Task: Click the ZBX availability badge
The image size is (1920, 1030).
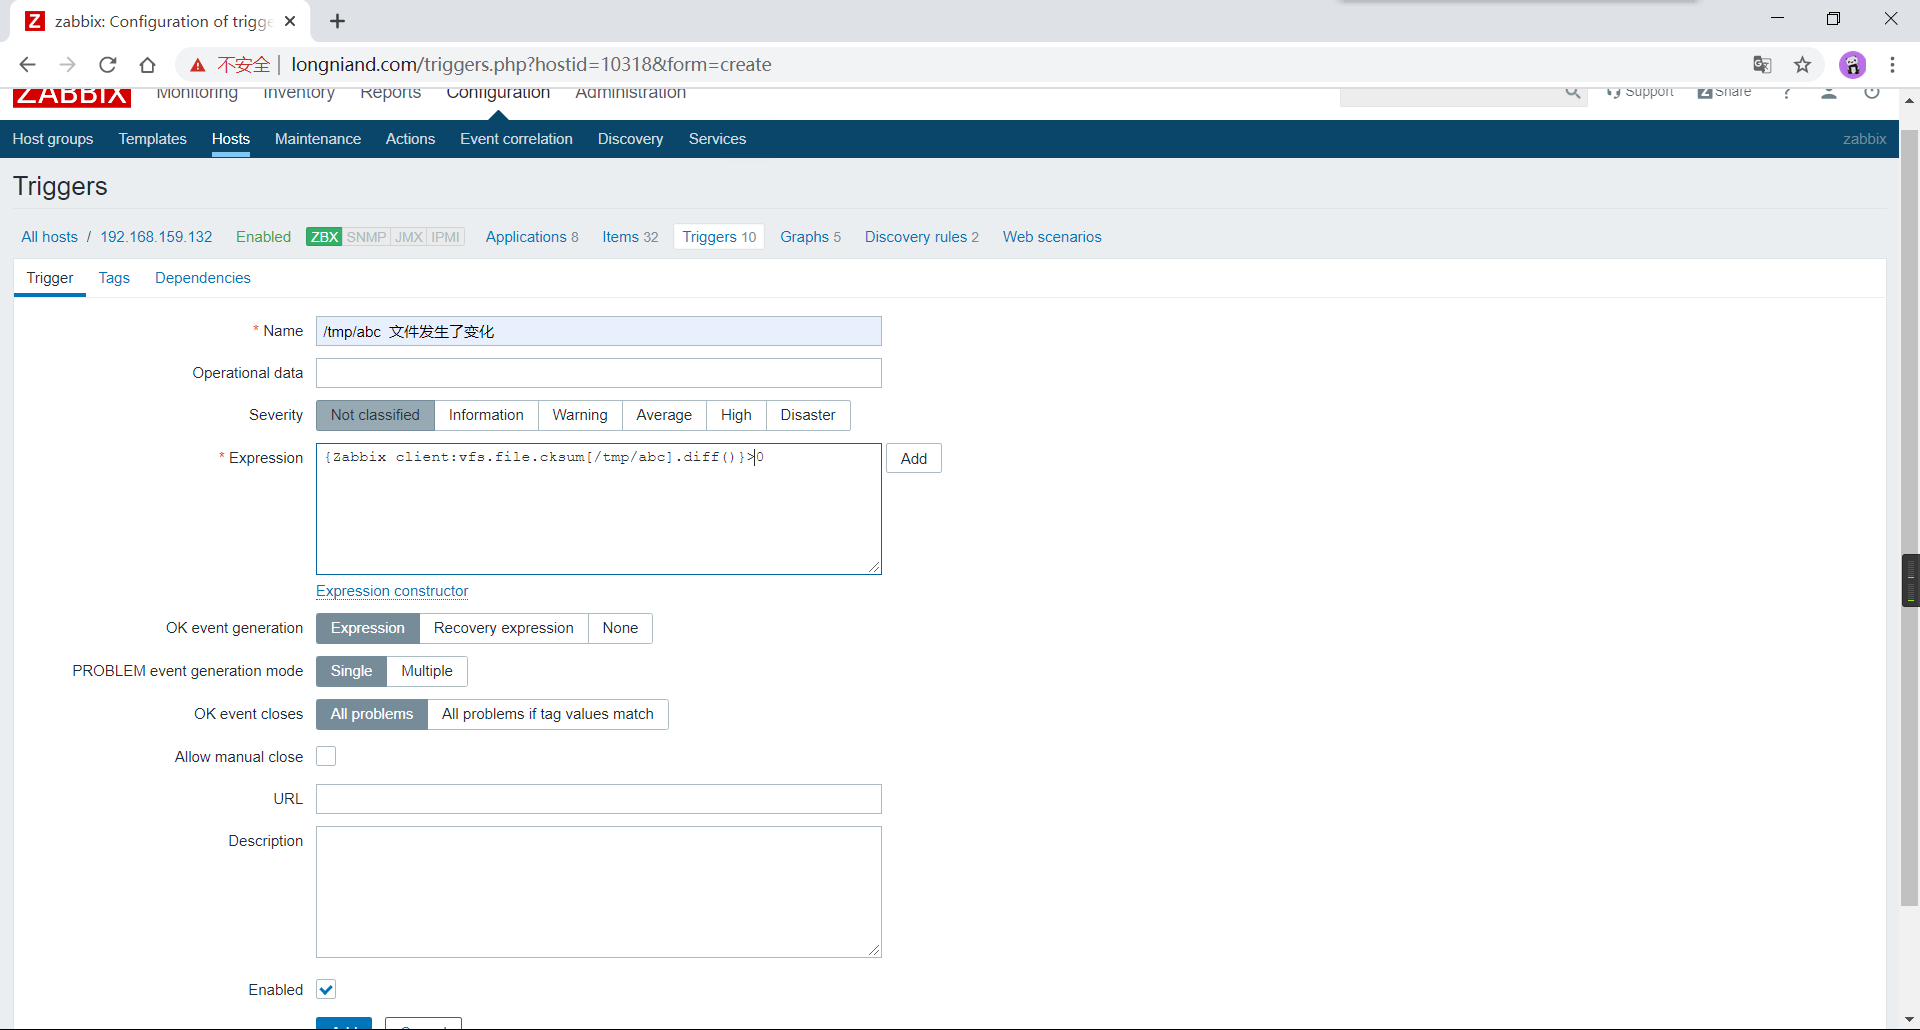Action: (324, 237)
